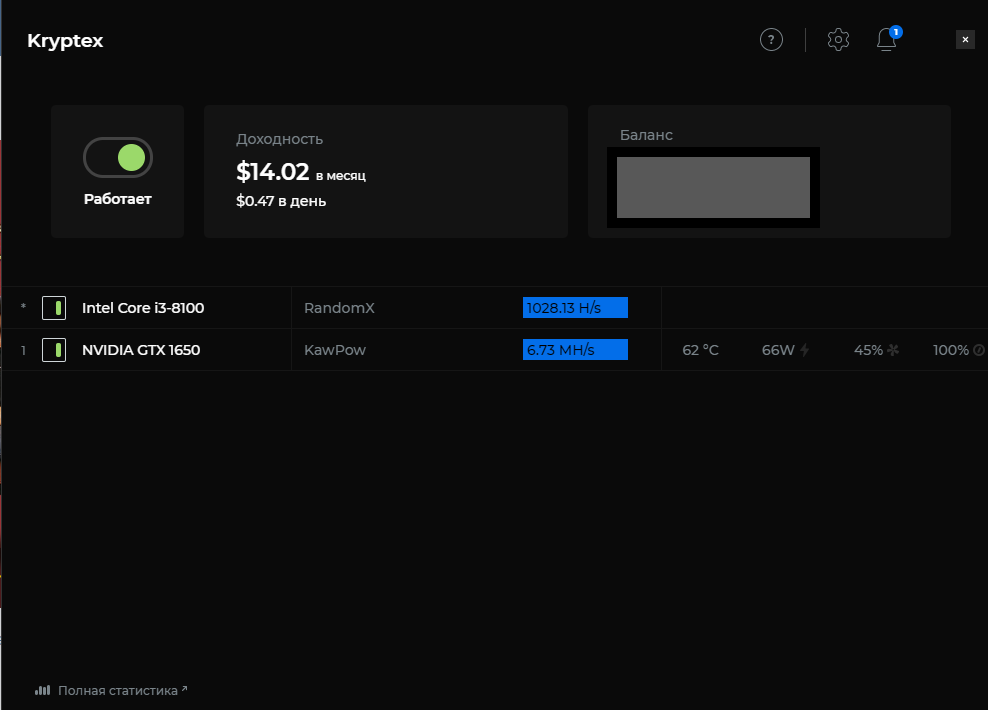This screenshot has height=710, width=988.
Task: Toggle the main mining switch off
Action: pyautogui.click(x=118, y=157)
